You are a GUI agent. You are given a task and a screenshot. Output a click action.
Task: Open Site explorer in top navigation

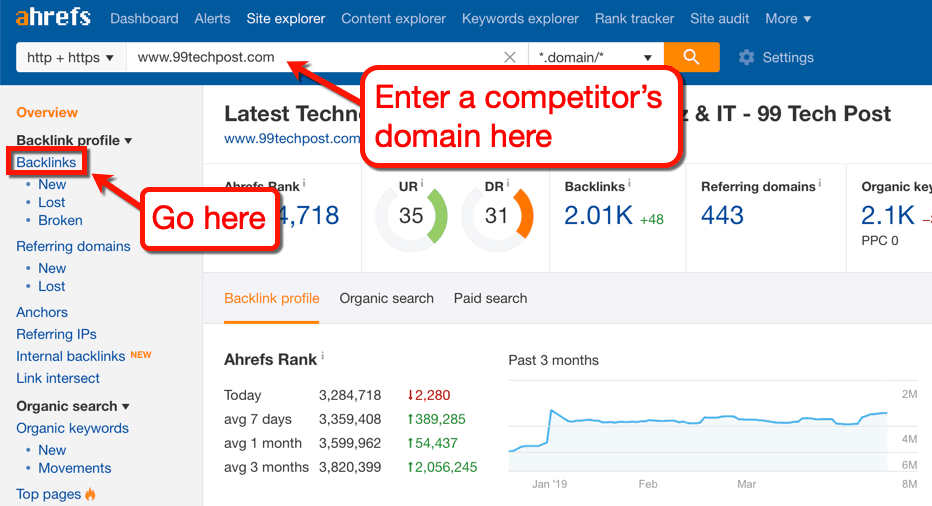[286, 18]
